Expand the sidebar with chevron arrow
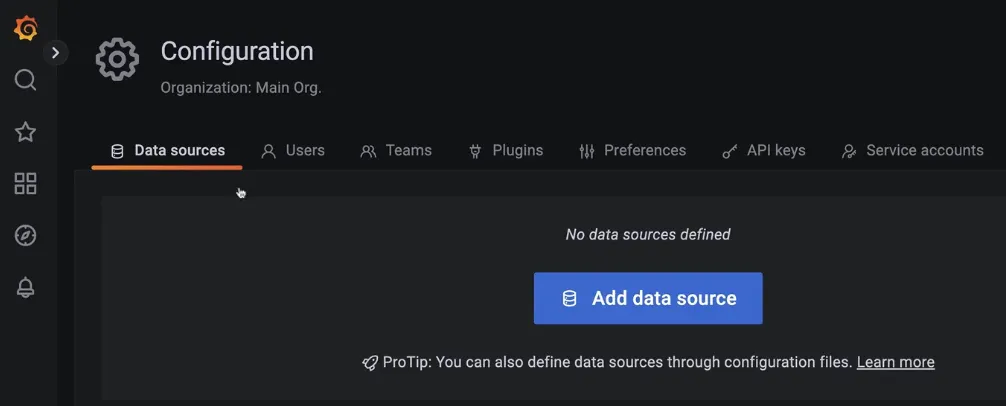The width and height of the screenshot is (1006, 406). (56, 52)
